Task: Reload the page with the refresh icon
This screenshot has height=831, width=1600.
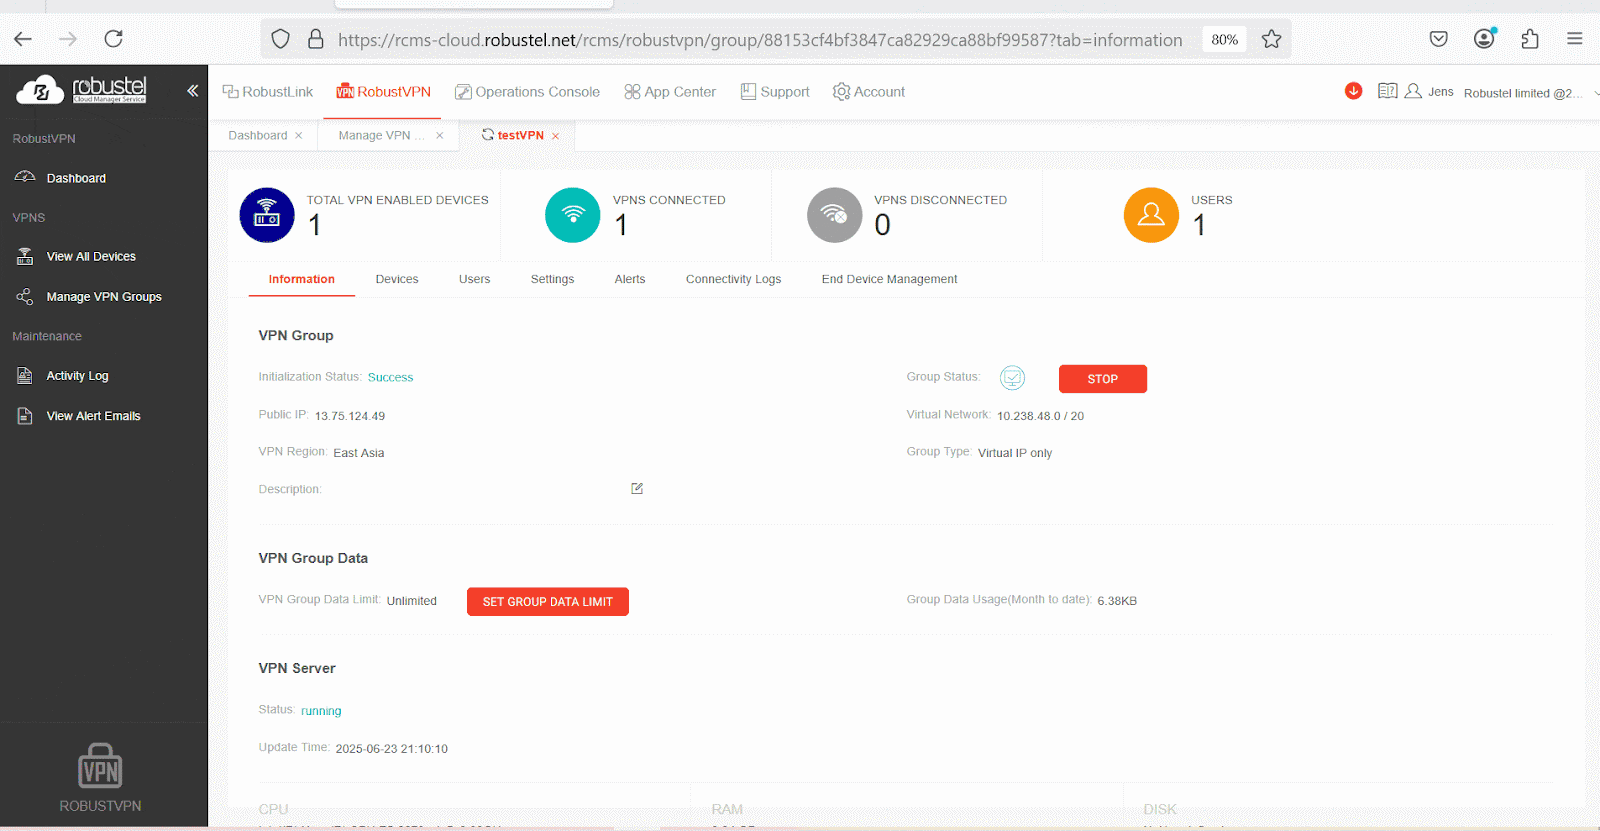Action: (x=114, y=39)
